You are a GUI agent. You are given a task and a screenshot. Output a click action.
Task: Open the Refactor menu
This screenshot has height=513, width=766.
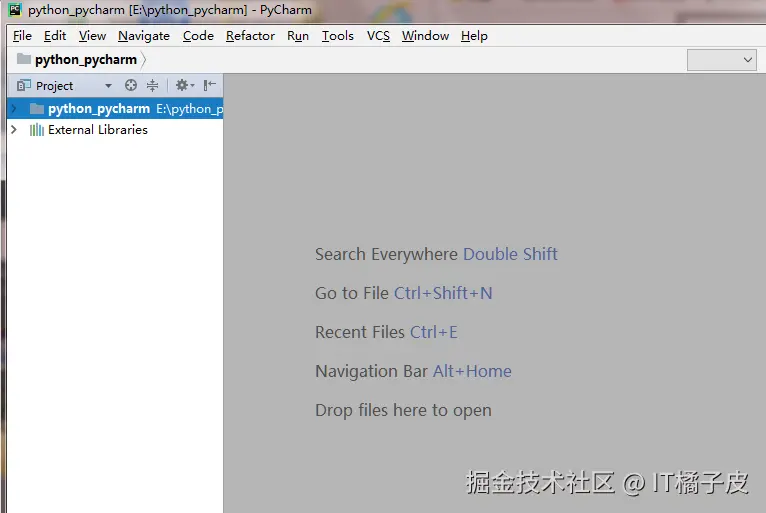[250, 36]
